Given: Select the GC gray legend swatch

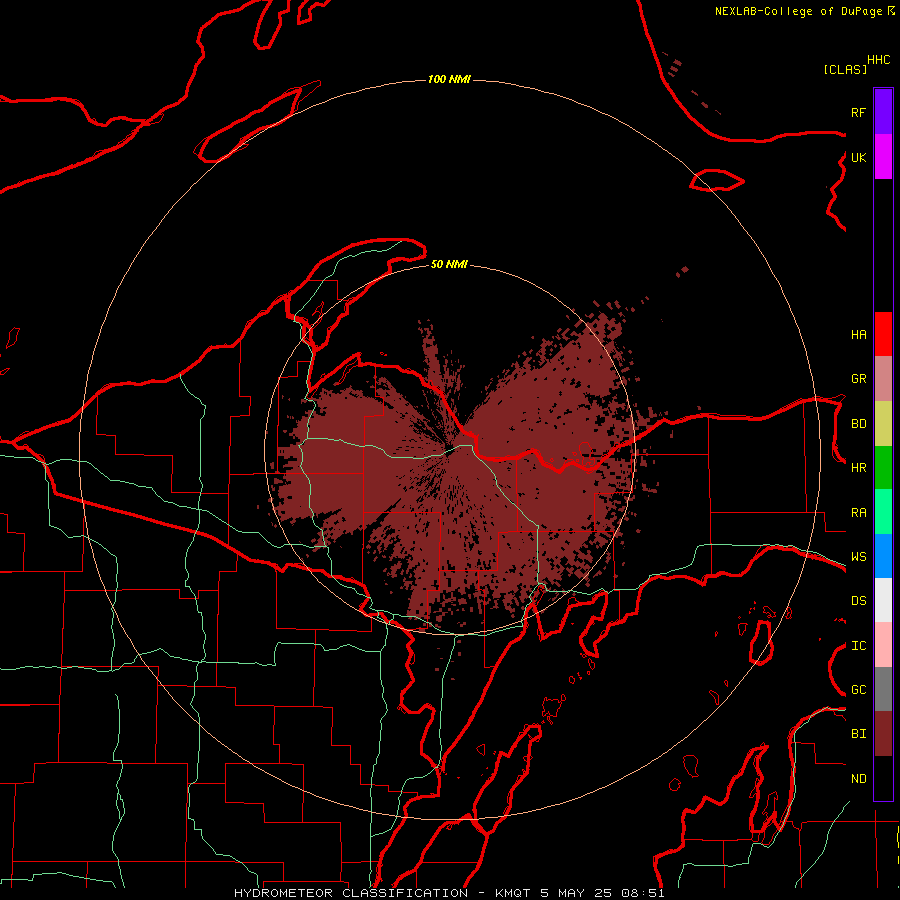Looking at the screenshot, I should [x=883, y=689].
